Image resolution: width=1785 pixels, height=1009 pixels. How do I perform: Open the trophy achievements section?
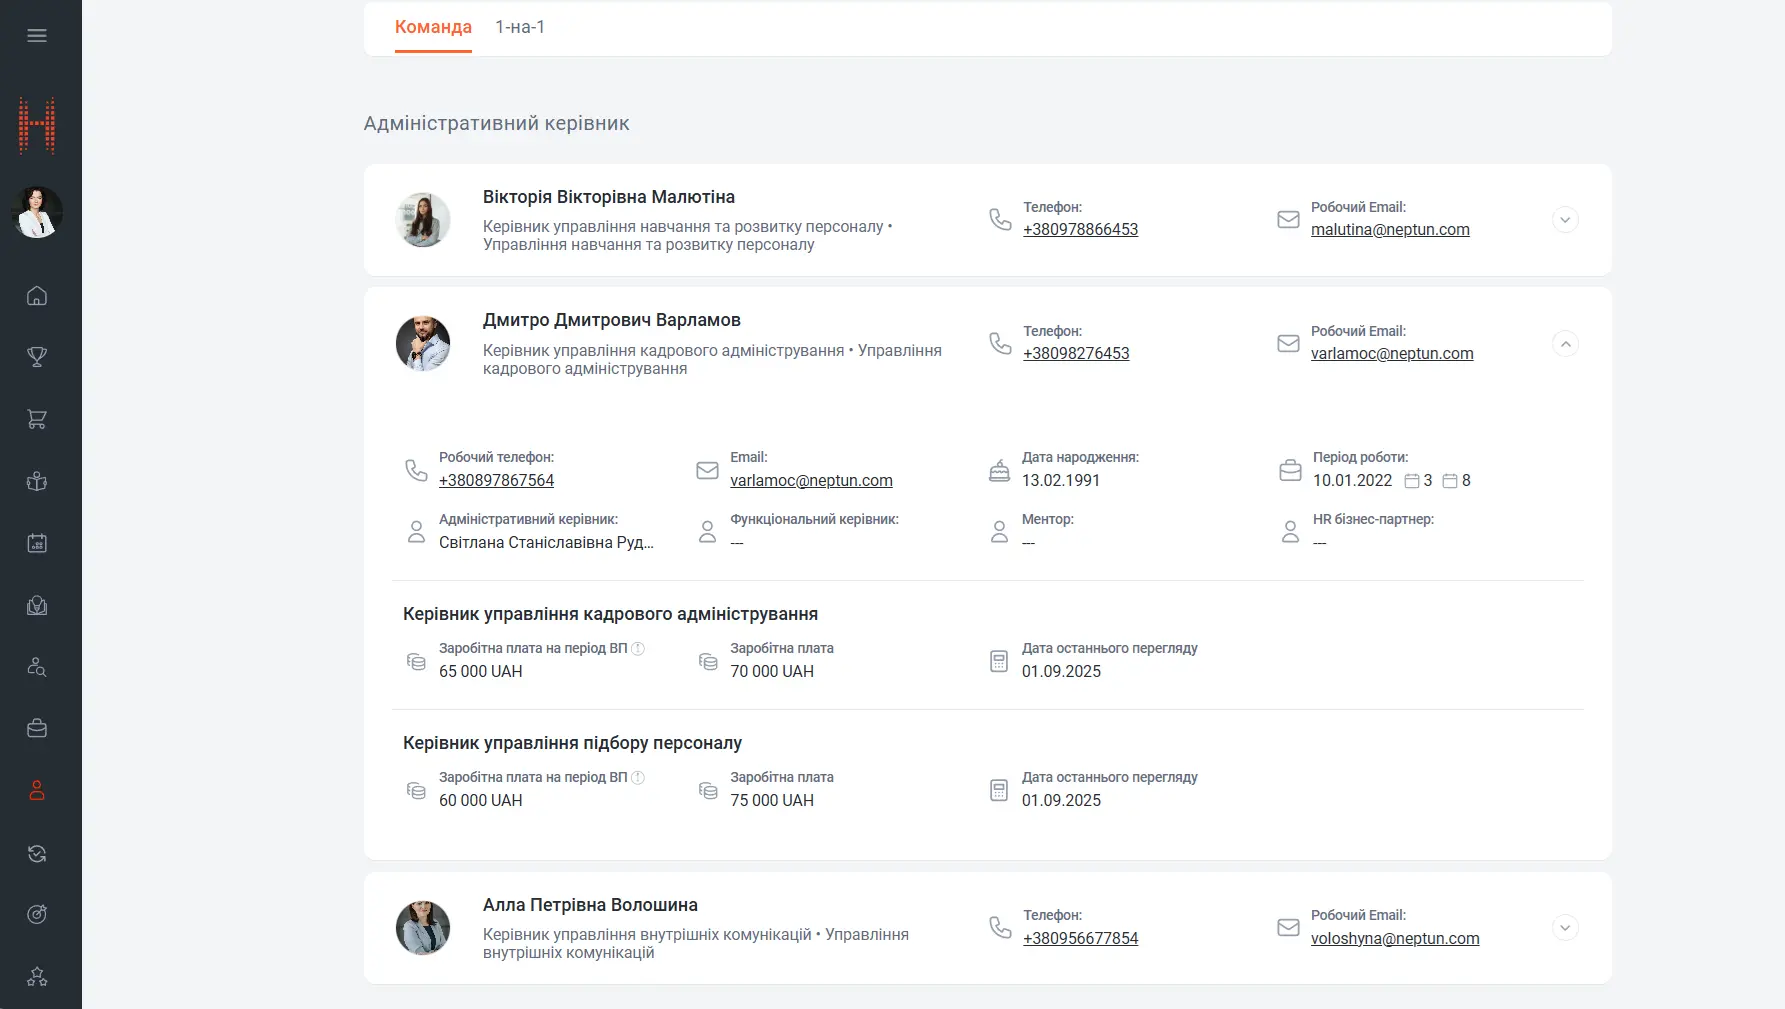coord(37,357)
